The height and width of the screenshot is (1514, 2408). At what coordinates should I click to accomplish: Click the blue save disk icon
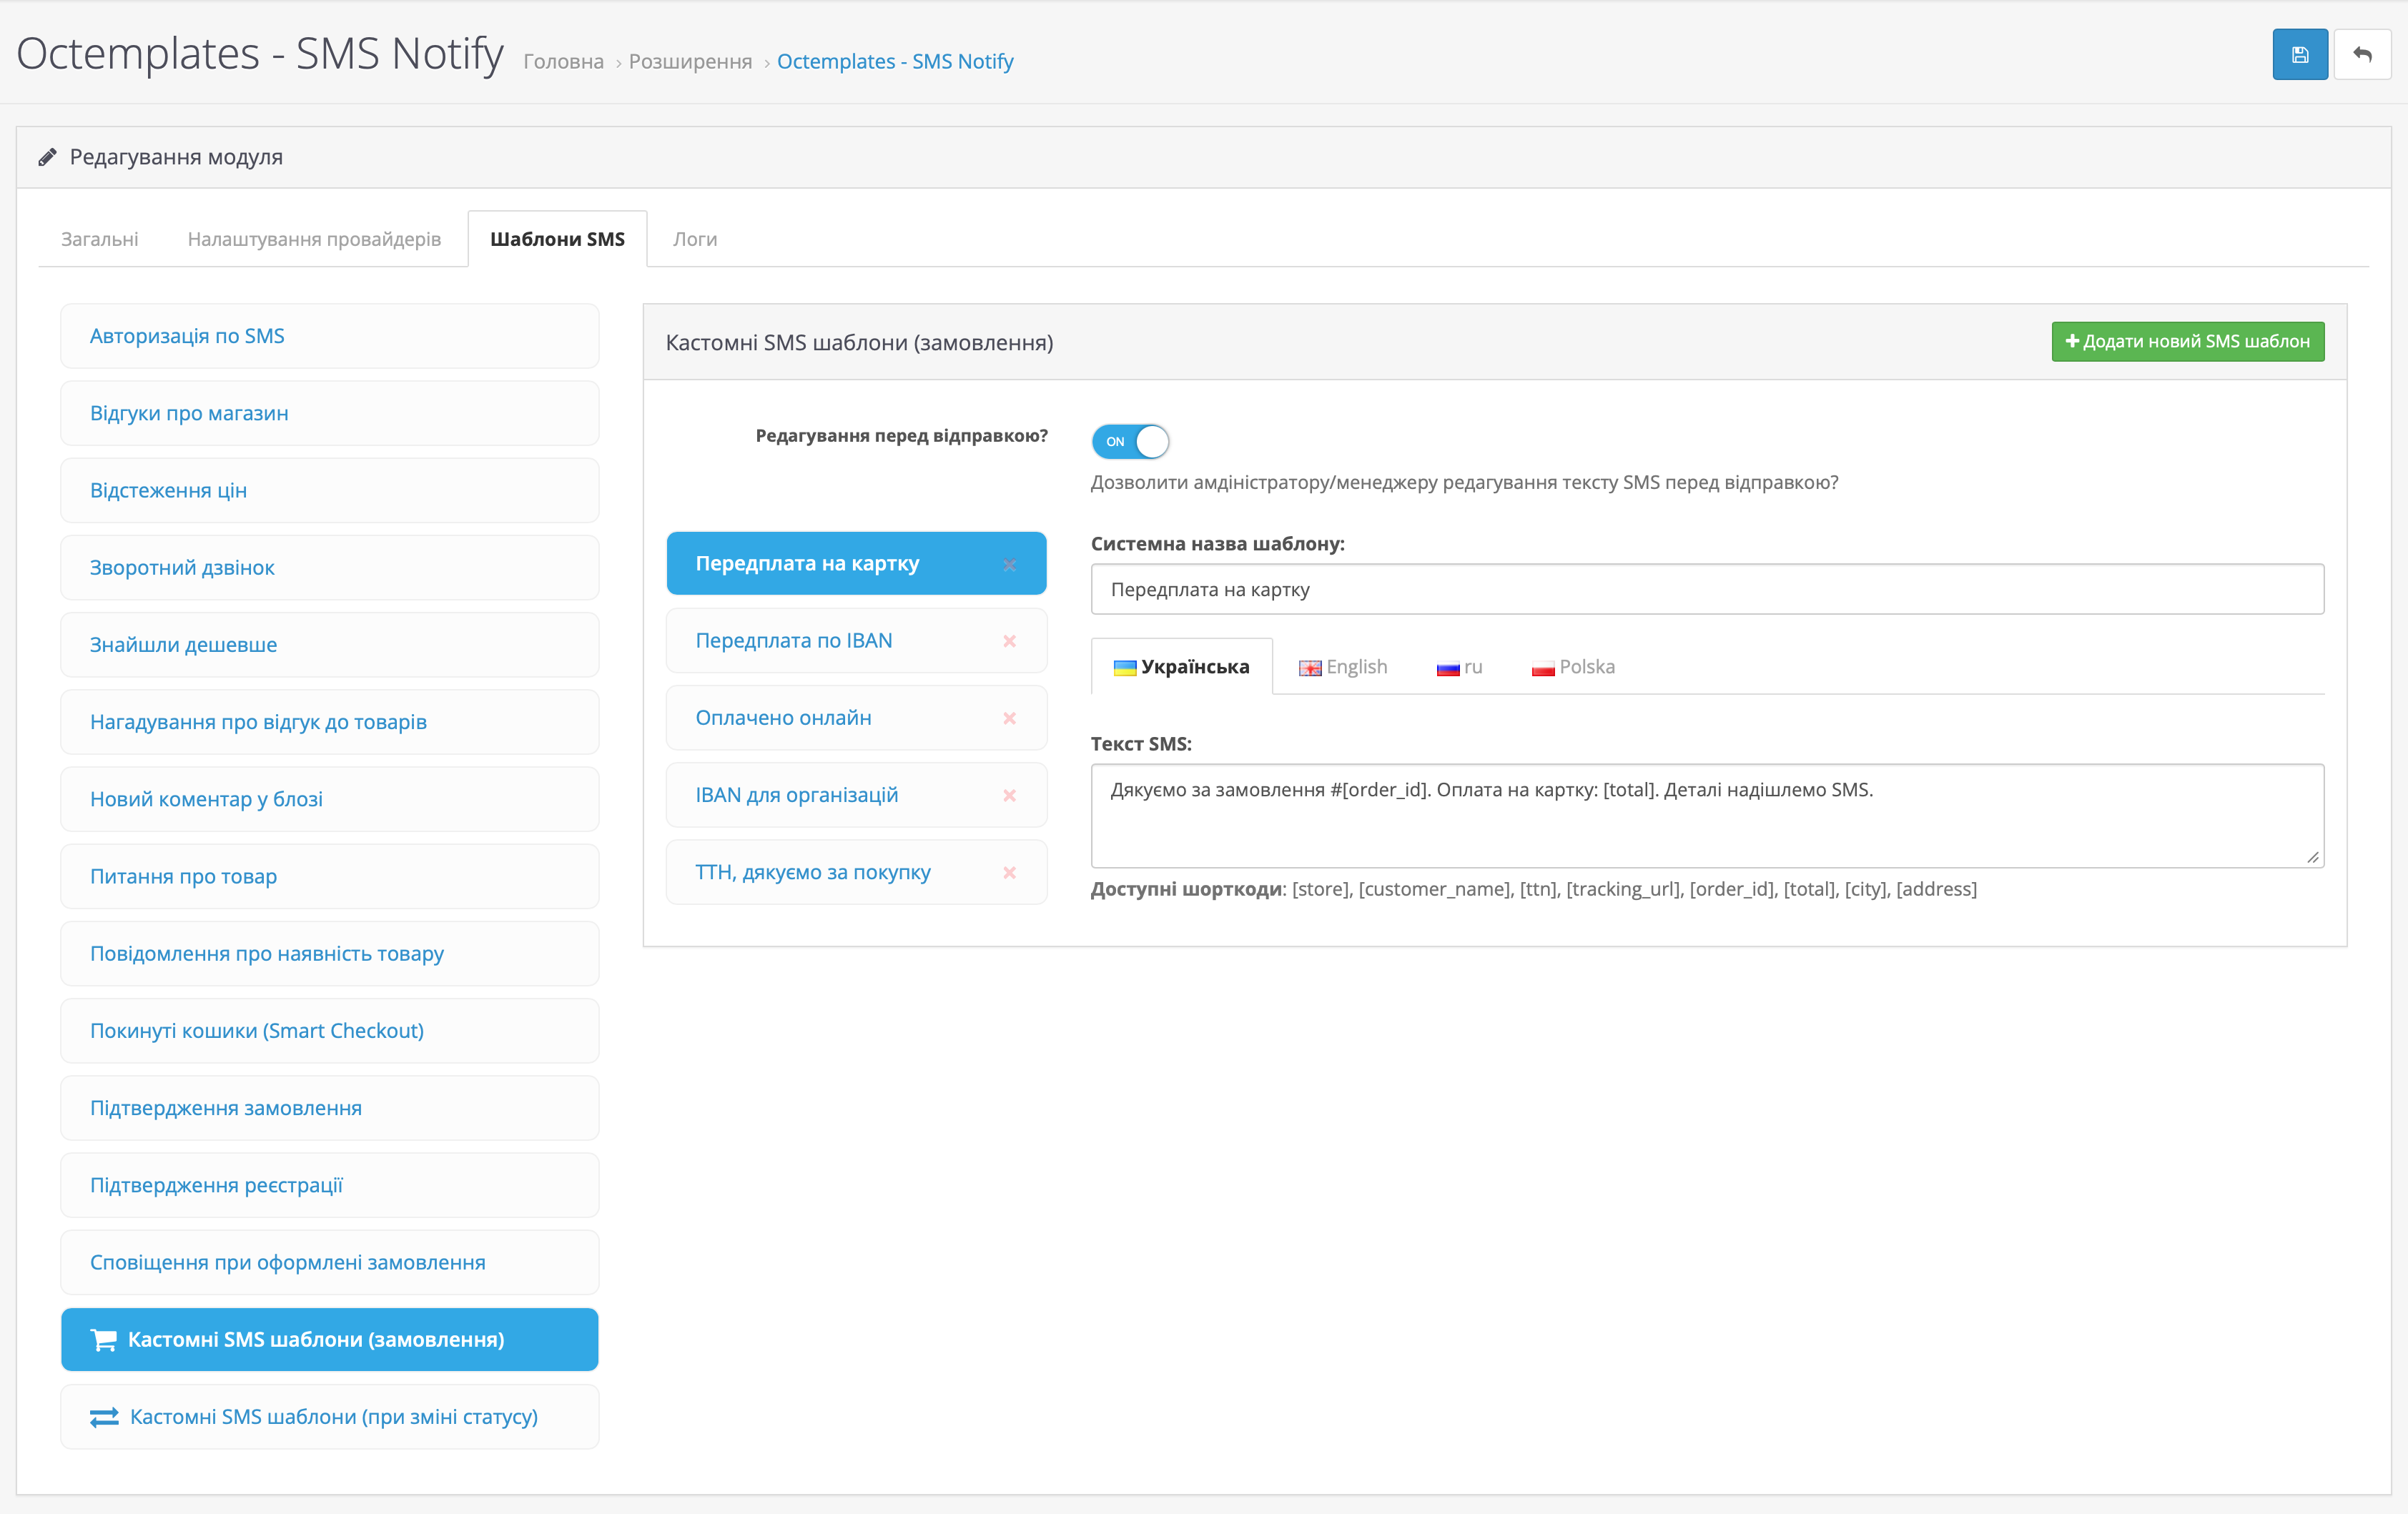2299,55
